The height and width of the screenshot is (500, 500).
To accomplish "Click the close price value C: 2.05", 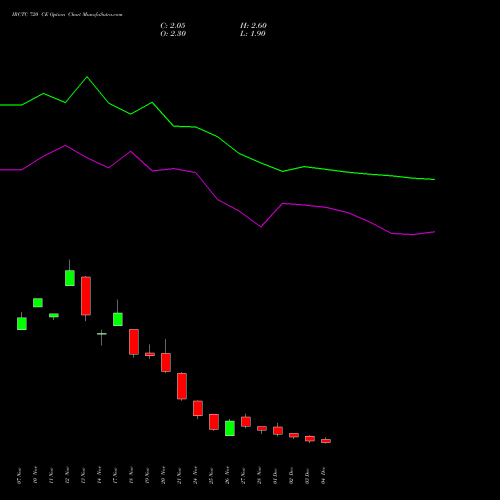I will pos(173,26).
